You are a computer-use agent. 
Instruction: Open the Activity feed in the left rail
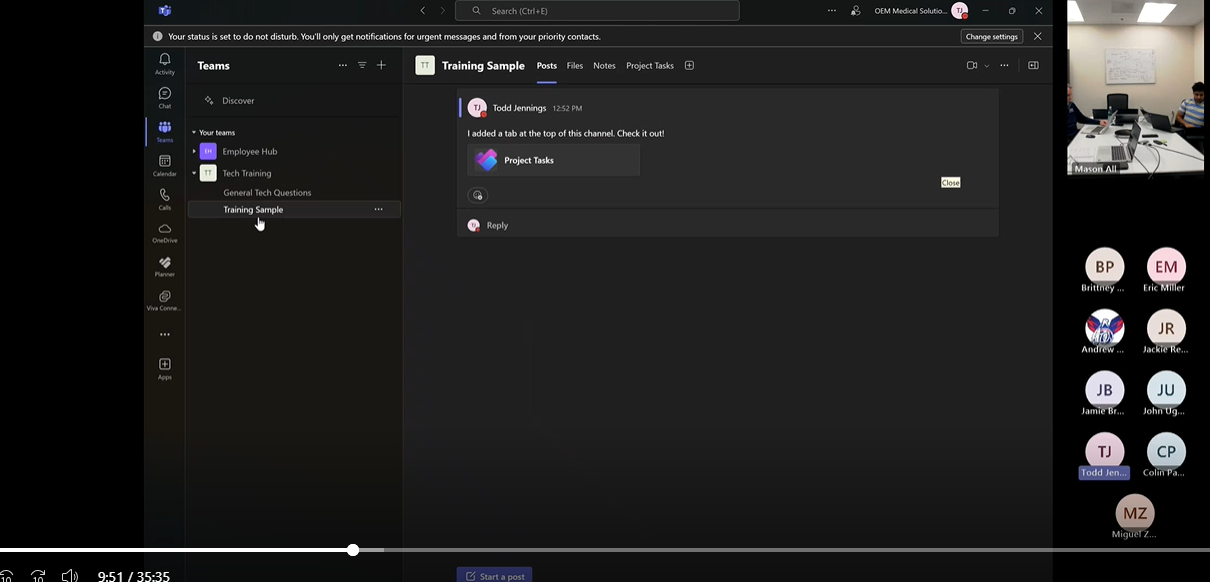point(165,64)
